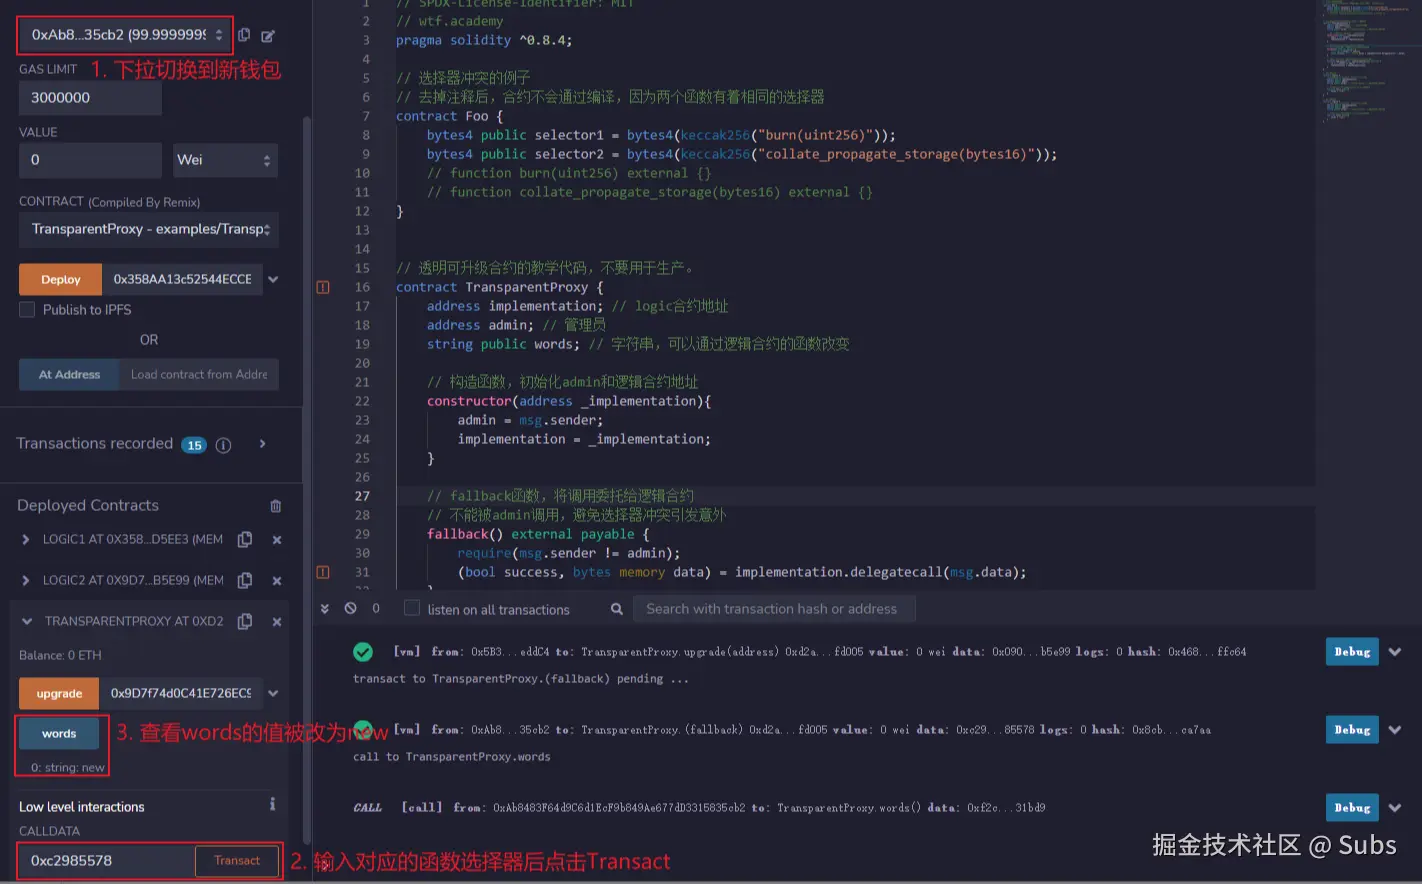Remove the LOGIC2 deployed contract
1422x884 pixels.
pos(277,581)
